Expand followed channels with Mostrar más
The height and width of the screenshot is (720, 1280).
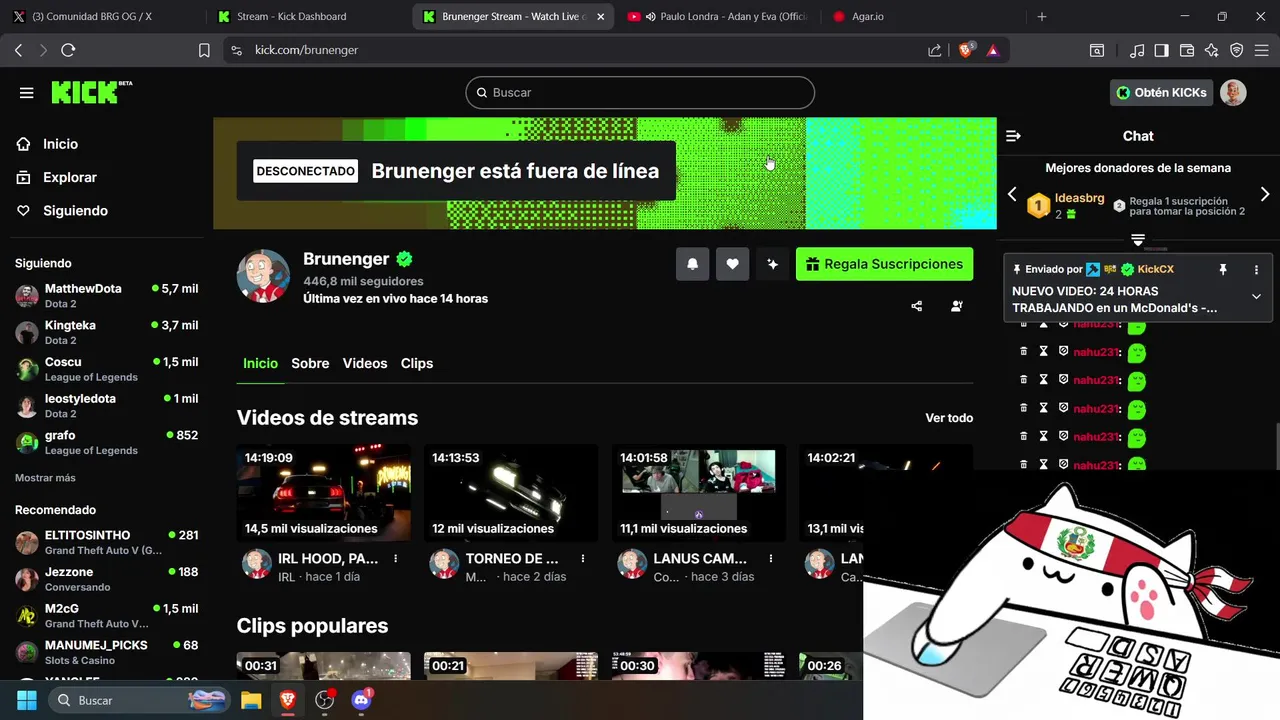[x=45, y=478]
